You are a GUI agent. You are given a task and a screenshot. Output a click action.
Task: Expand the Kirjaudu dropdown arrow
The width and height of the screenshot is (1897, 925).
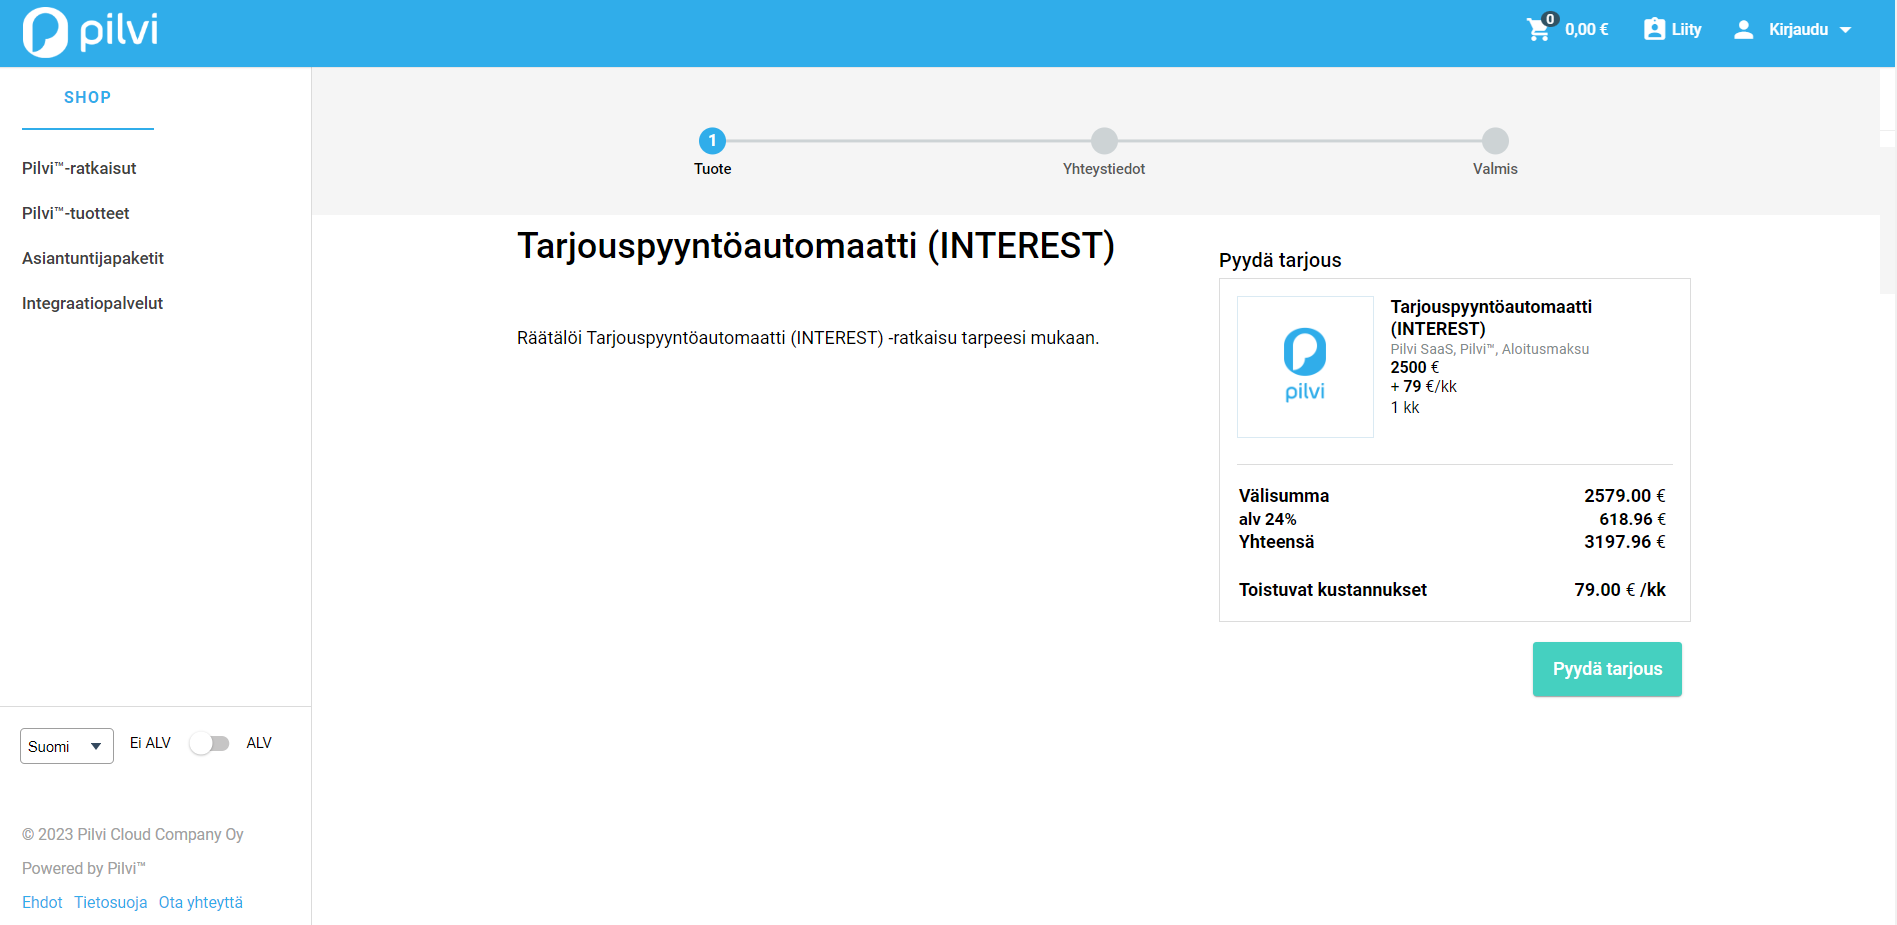pos(1846,30)
